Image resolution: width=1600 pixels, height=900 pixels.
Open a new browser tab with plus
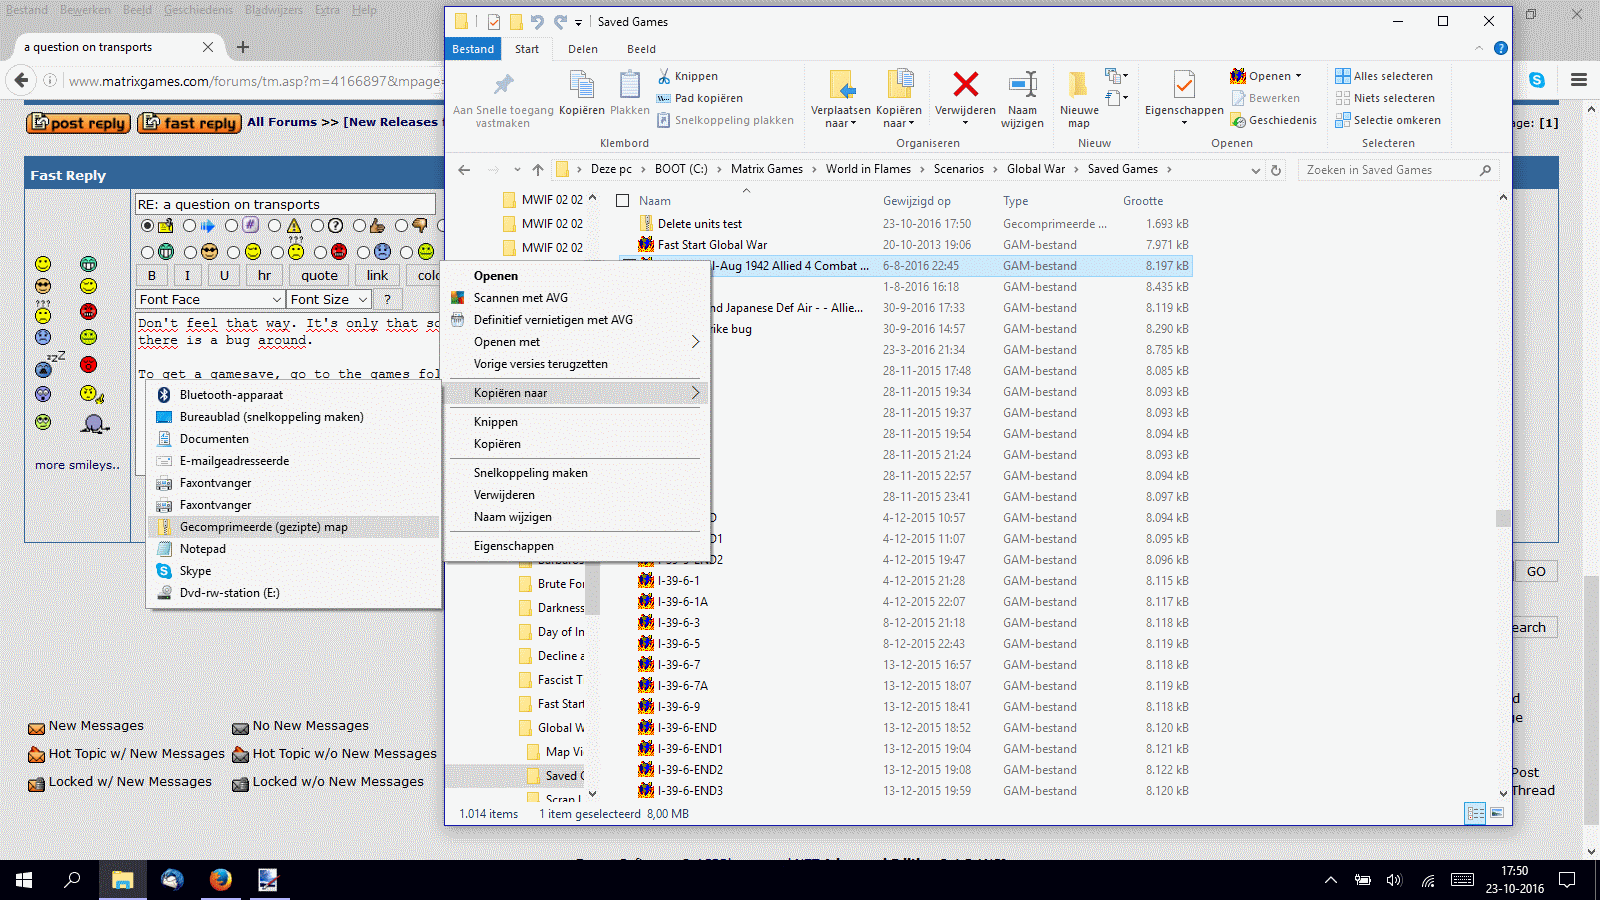pyautogui.click(x=243, y=47)
